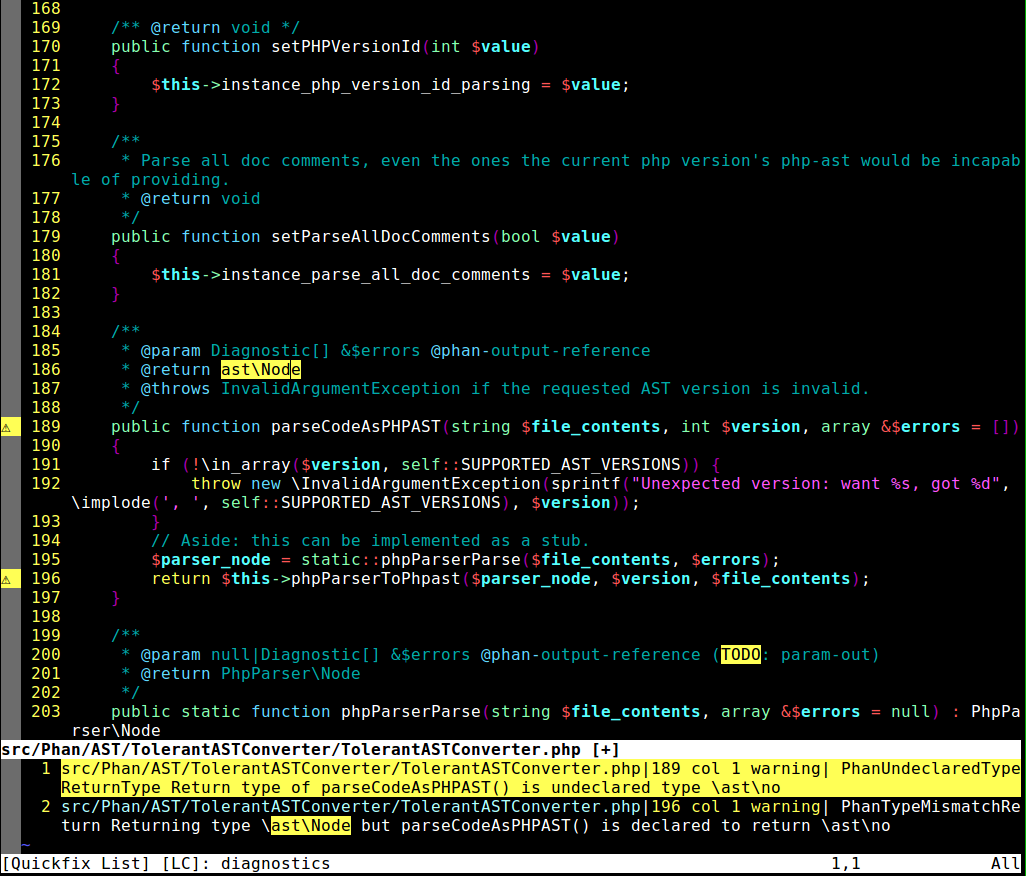Click line number 172 in the gutter
Screen dimensions: 1026x876
[x=46, y=85]
